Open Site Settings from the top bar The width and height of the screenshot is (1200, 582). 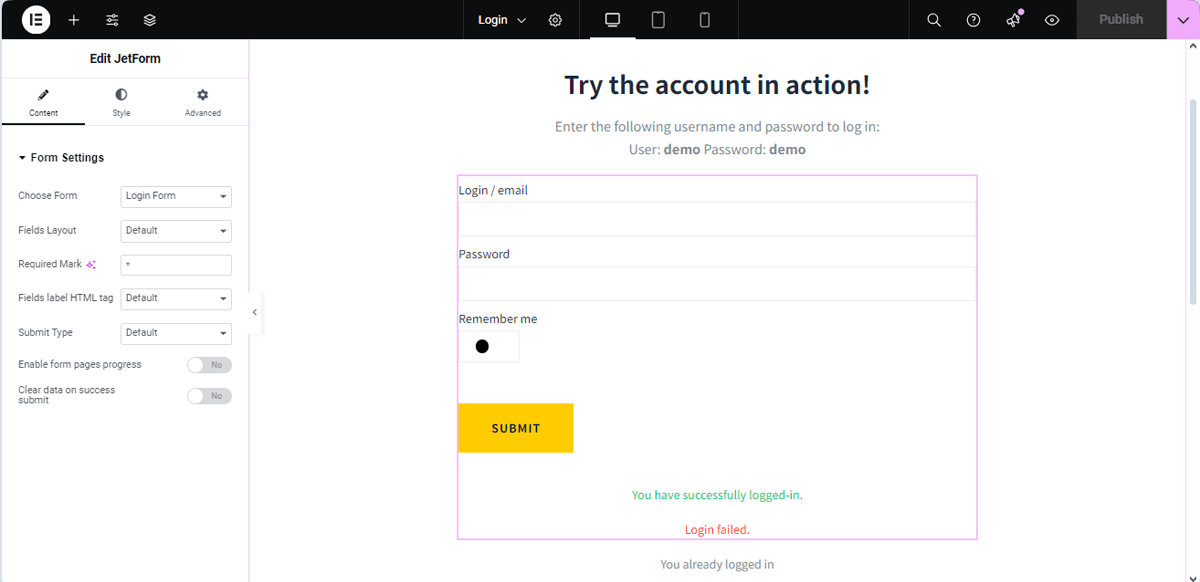pos(555,19)
